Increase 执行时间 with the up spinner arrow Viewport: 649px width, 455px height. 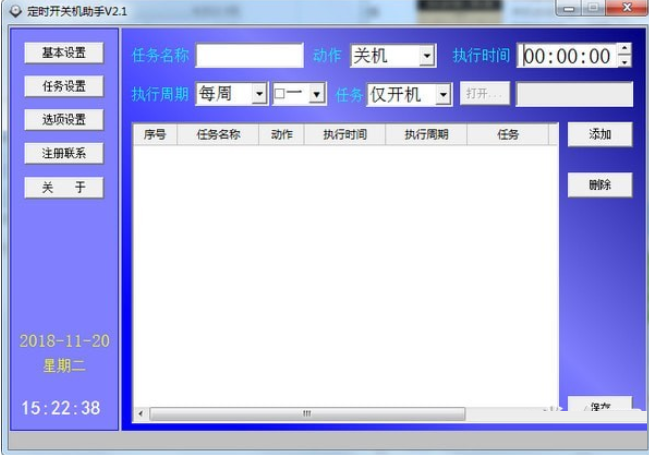(x=624, y=49)
